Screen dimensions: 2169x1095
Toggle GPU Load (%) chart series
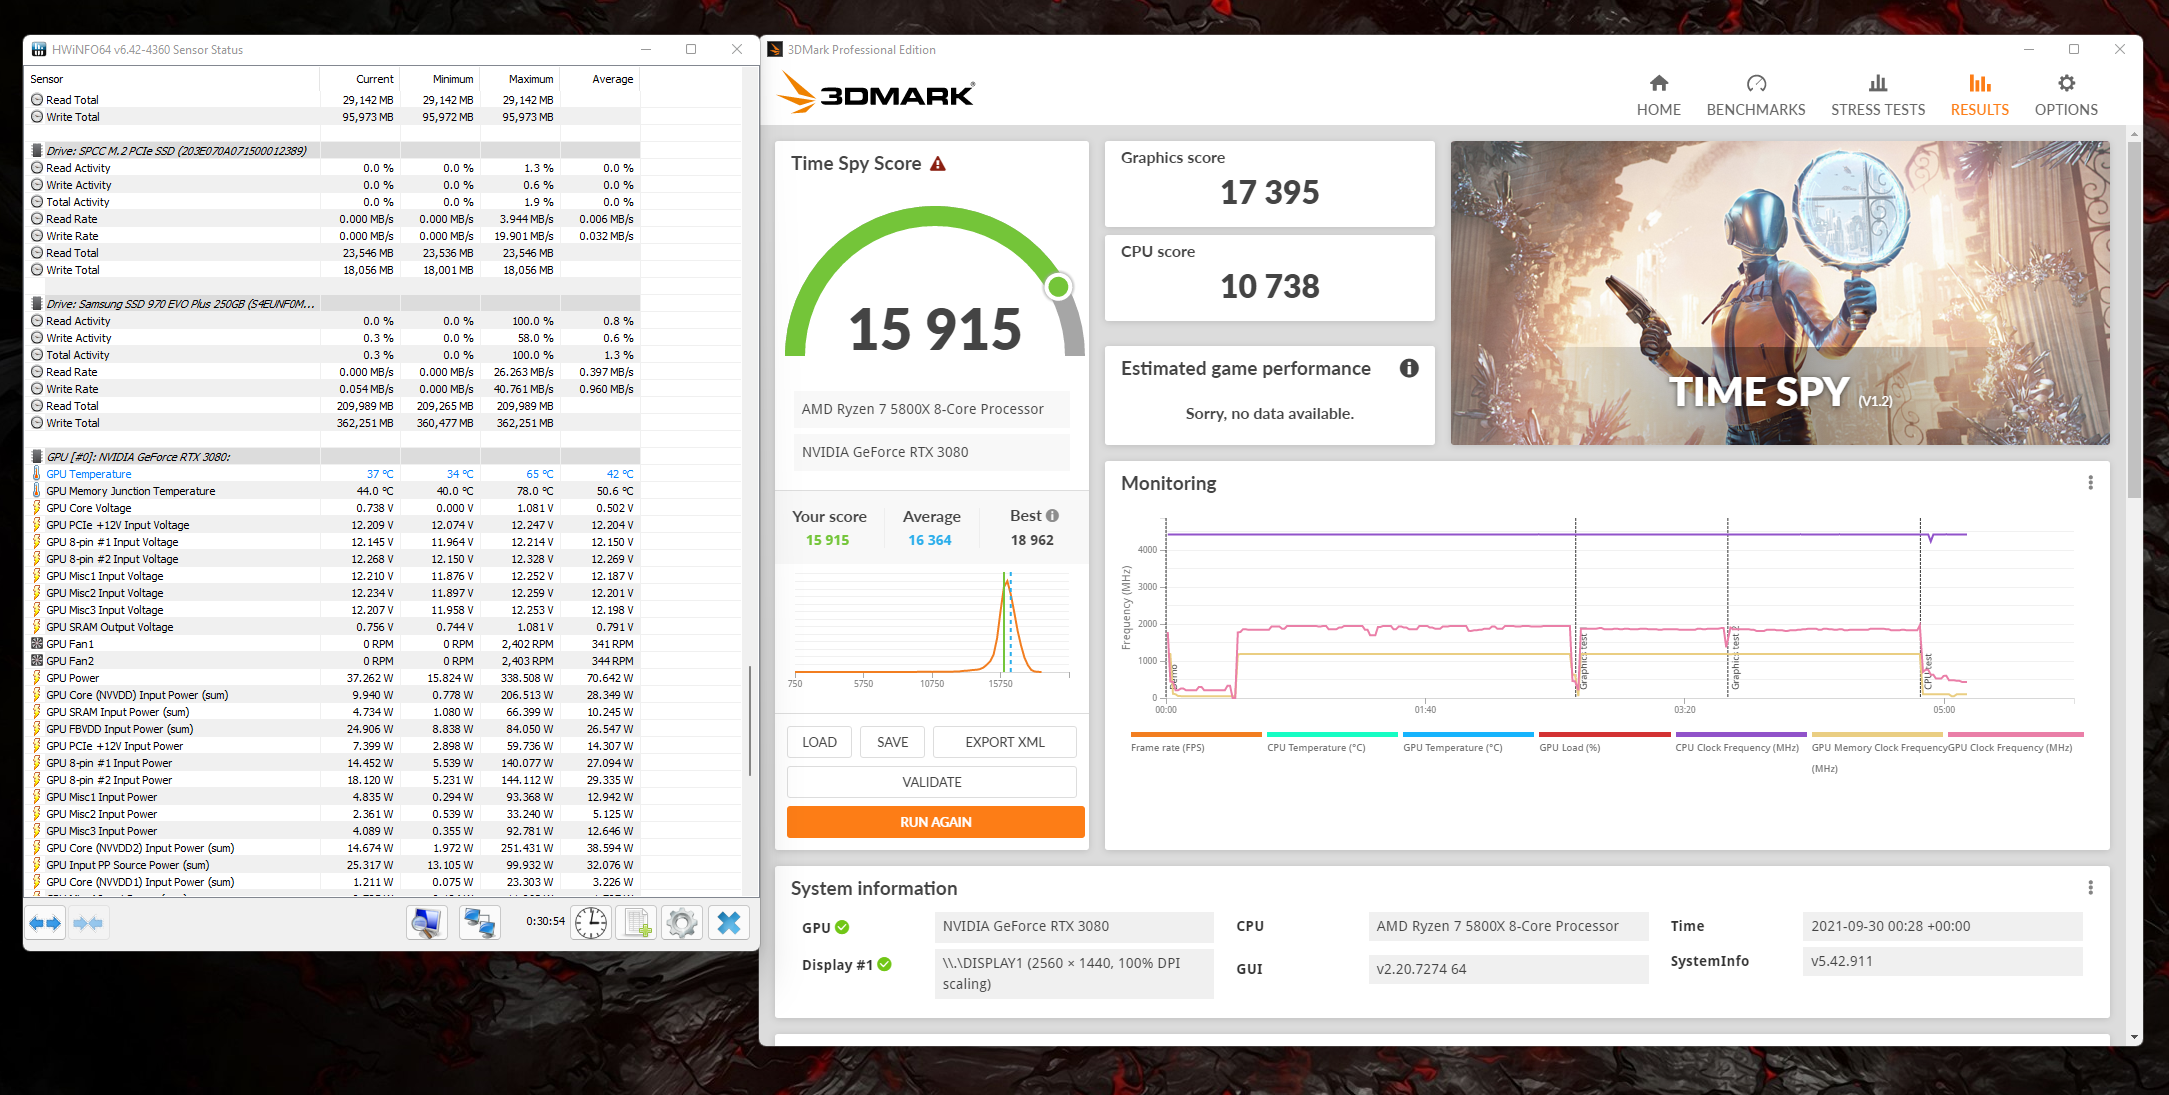(1604, 742)
